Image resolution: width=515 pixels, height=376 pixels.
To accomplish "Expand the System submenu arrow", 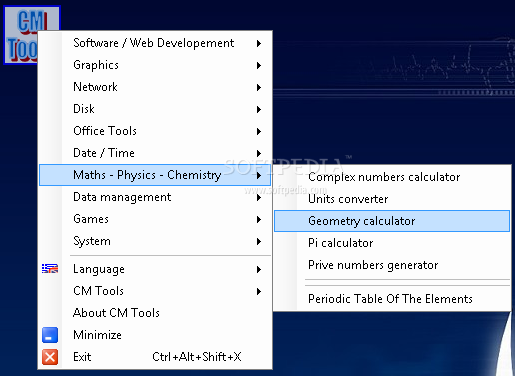I will click(259, 241).
